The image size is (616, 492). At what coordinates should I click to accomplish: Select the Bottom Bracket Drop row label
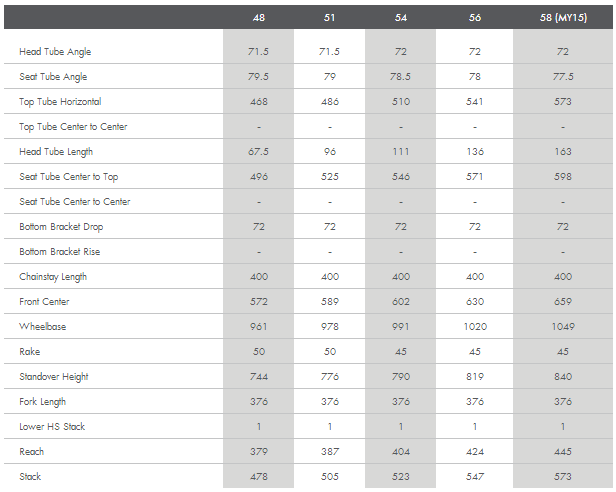[60, 227]
